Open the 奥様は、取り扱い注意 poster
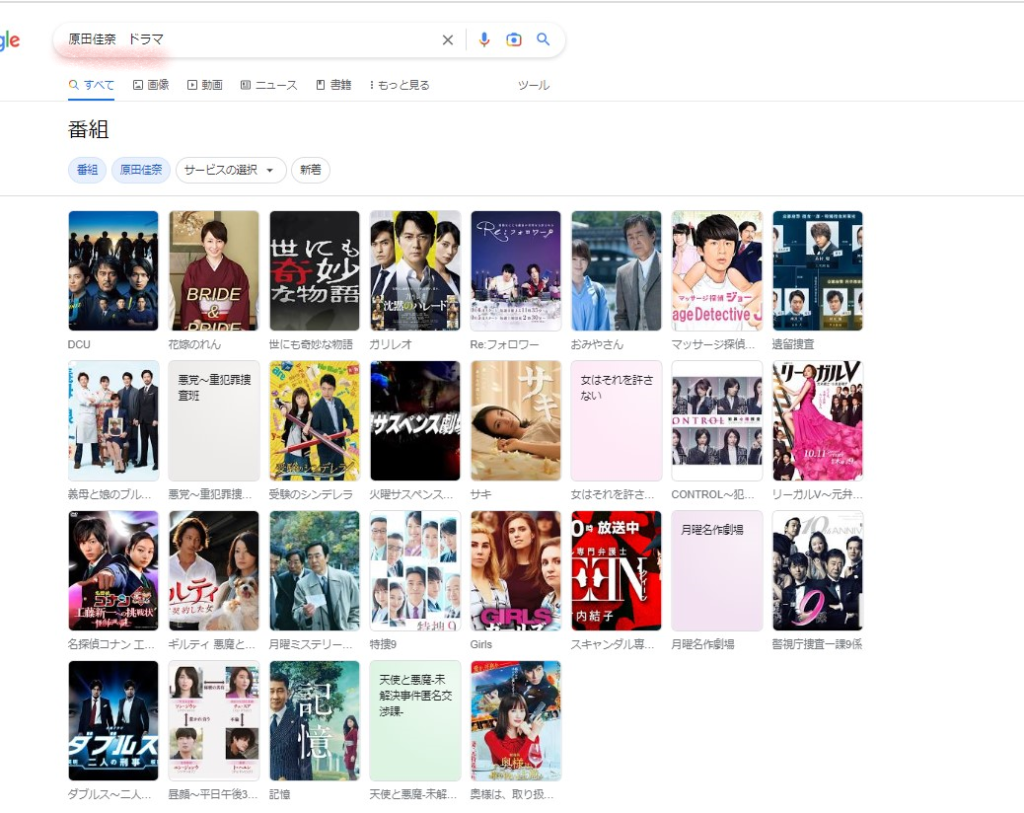 point(516,721)
